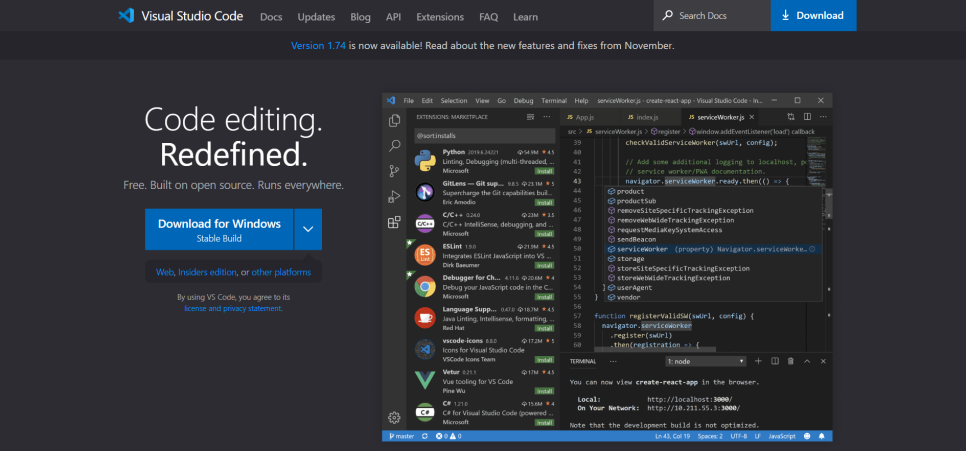
Task: Go to the Updates page
Action: click(316, 17)
